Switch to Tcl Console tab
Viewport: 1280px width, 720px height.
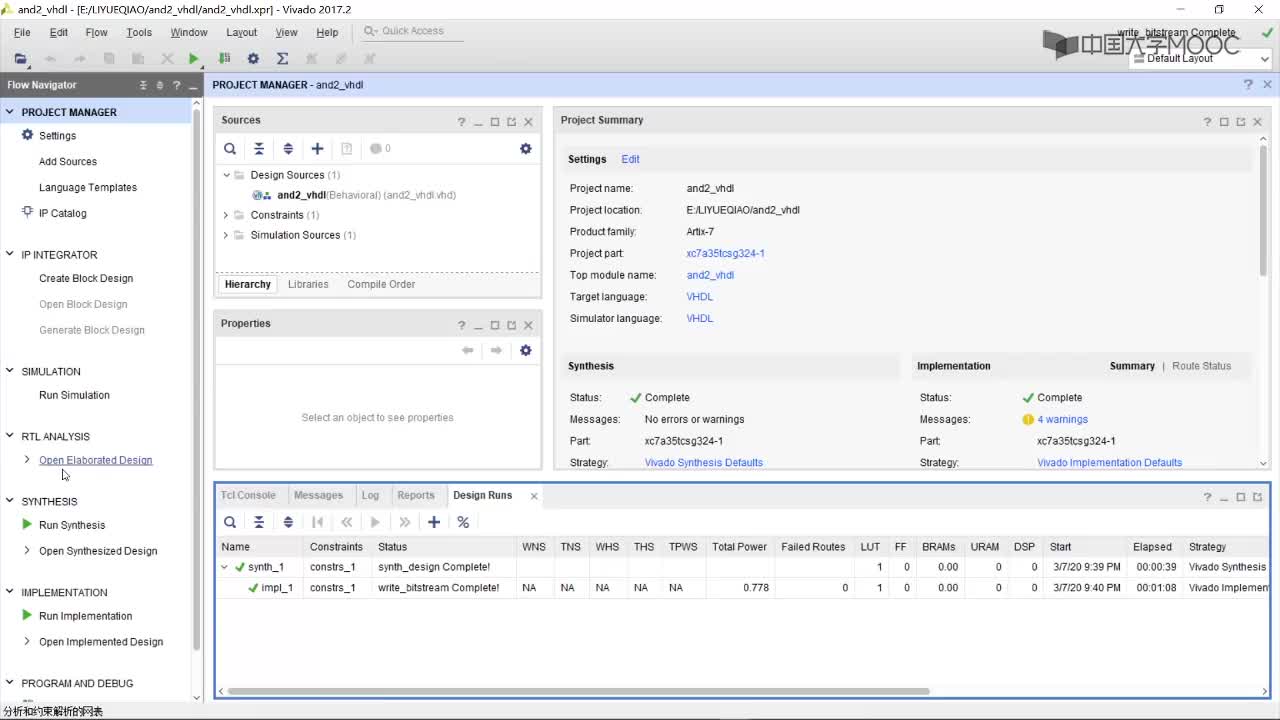pos(248,495)
